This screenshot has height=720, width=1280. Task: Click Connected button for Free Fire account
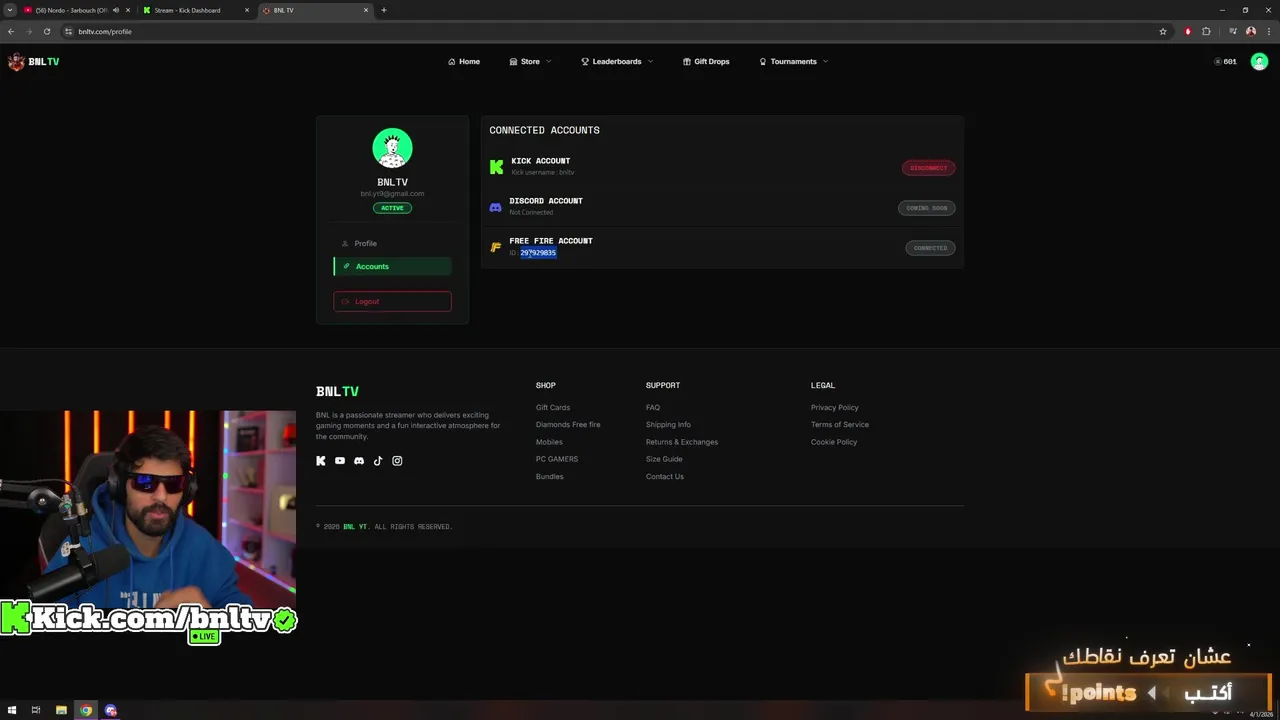[930, 248]
